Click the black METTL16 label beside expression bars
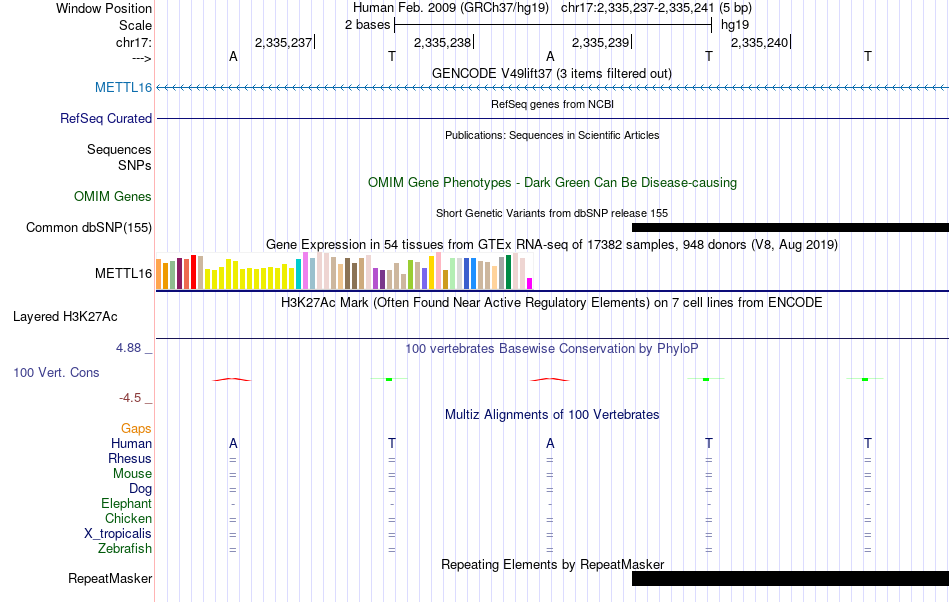Viewport: 950px width, 602px height. pos(123,274)
